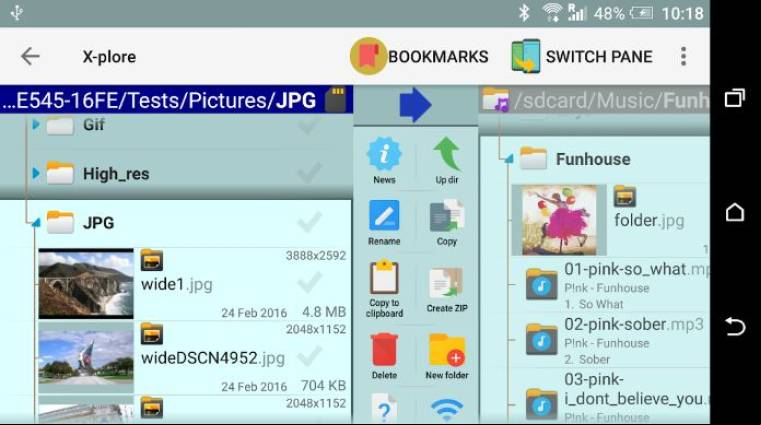Tap the News info icon
The height and width of the screenshot is (425, 761).
pos(384,154)
